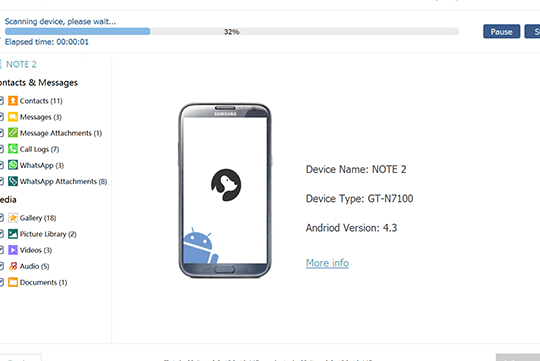Click the Scanning device, please wait text
Screen dimensions: 540x361
[60, 21]
